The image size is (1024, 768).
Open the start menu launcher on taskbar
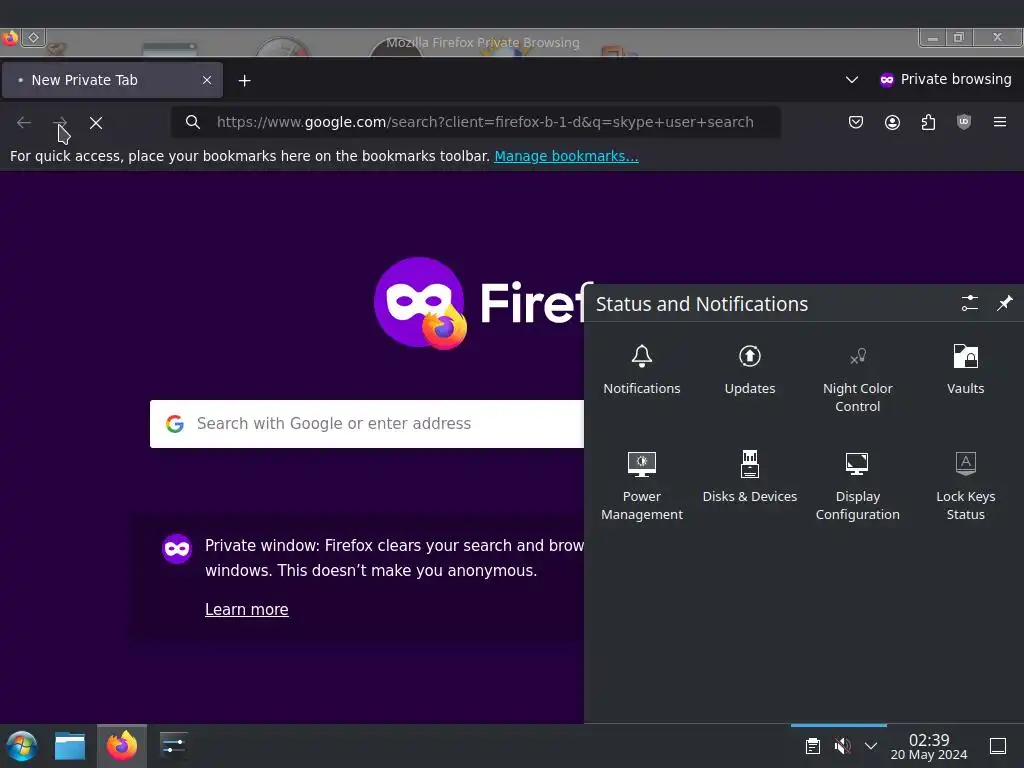coord(22,746)
